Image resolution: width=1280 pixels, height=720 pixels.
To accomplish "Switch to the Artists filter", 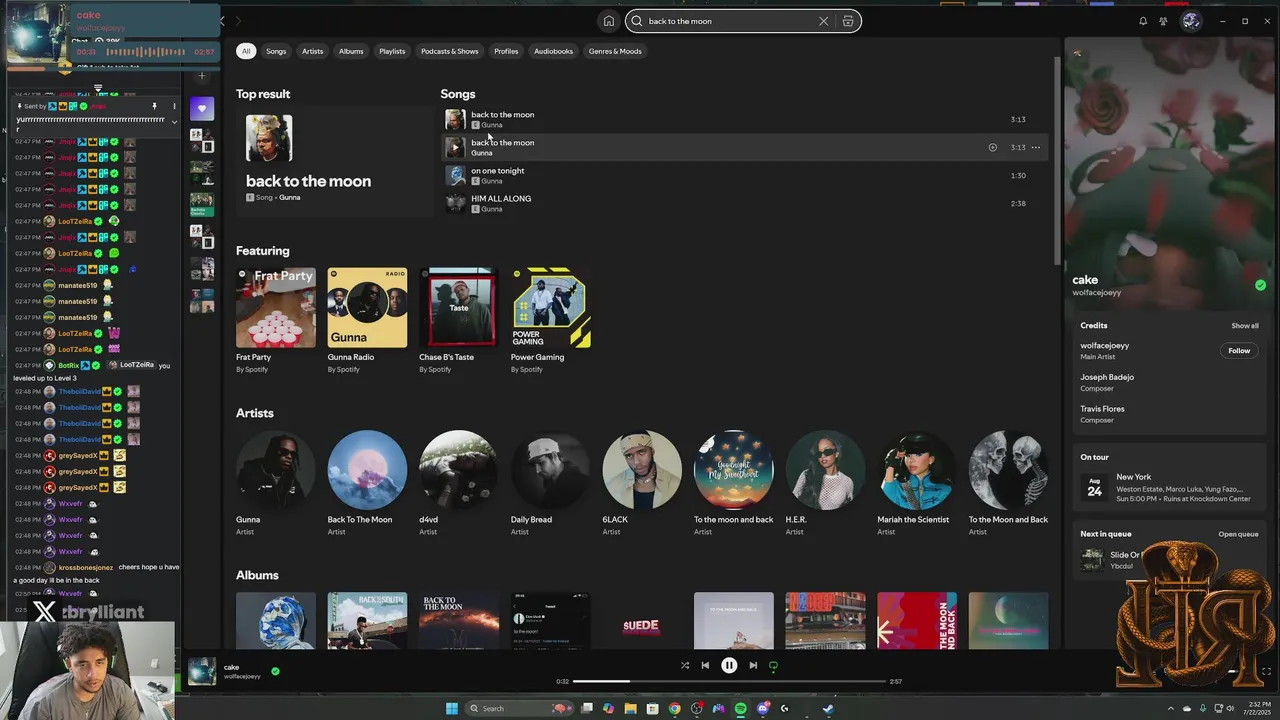I will tap(313, 51).
